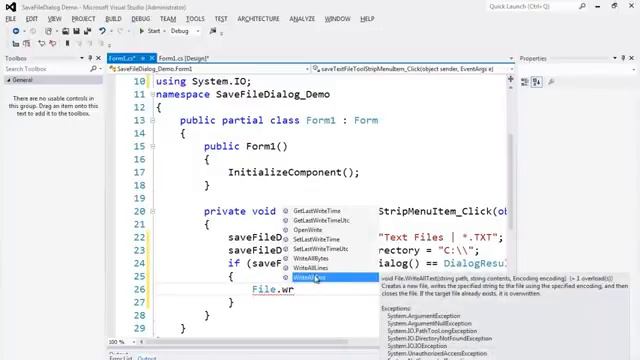This screenshot has height=360, width=640.
Task: Close the Properties panel
Action: coord(631,58)
